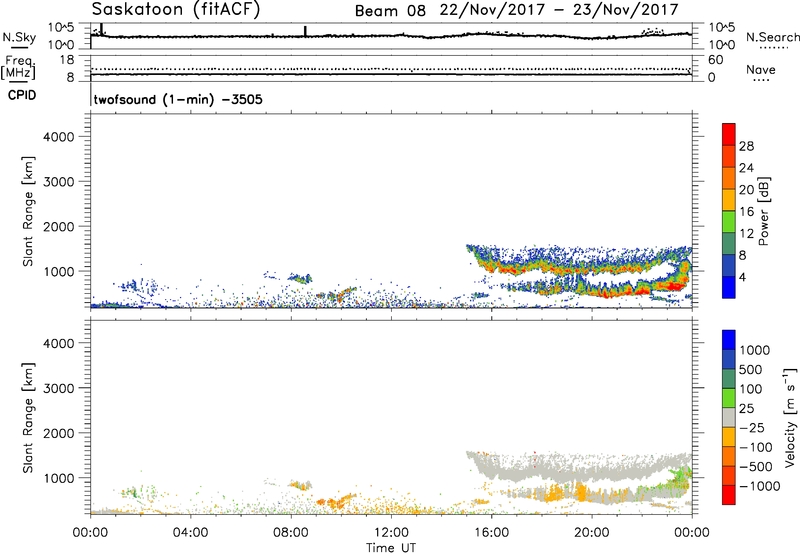Select the 'Freq. [MHz]' axis label
Viewport: 800px width, 554px height.
[18, 67]
